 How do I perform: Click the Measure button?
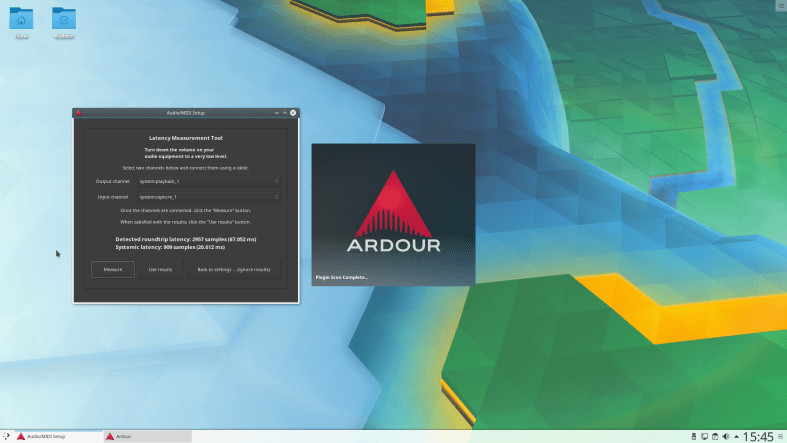[113, 269]
